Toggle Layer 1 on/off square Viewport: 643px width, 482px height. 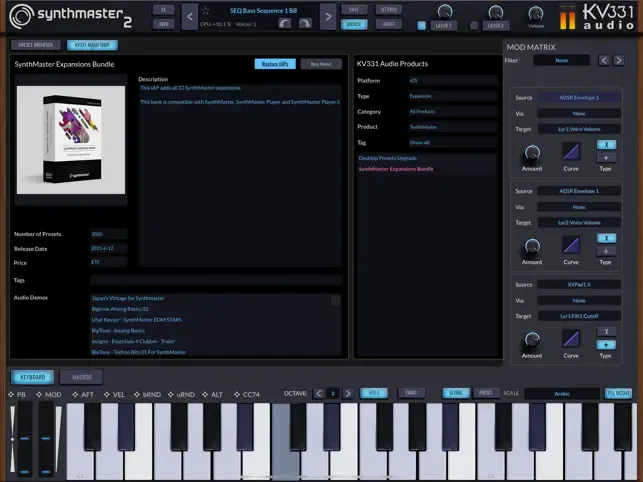tap(421, 25)
